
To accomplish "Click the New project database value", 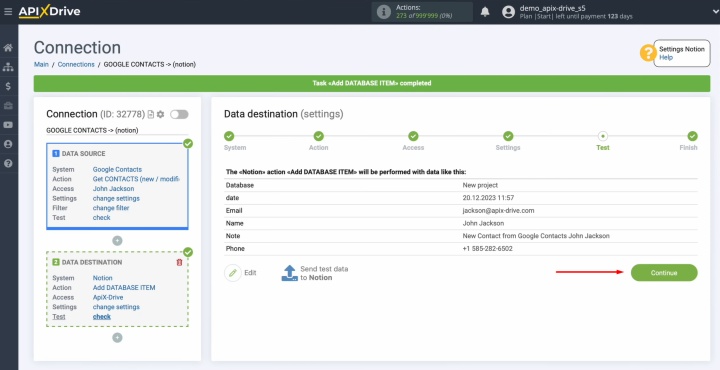I will 480,185.
